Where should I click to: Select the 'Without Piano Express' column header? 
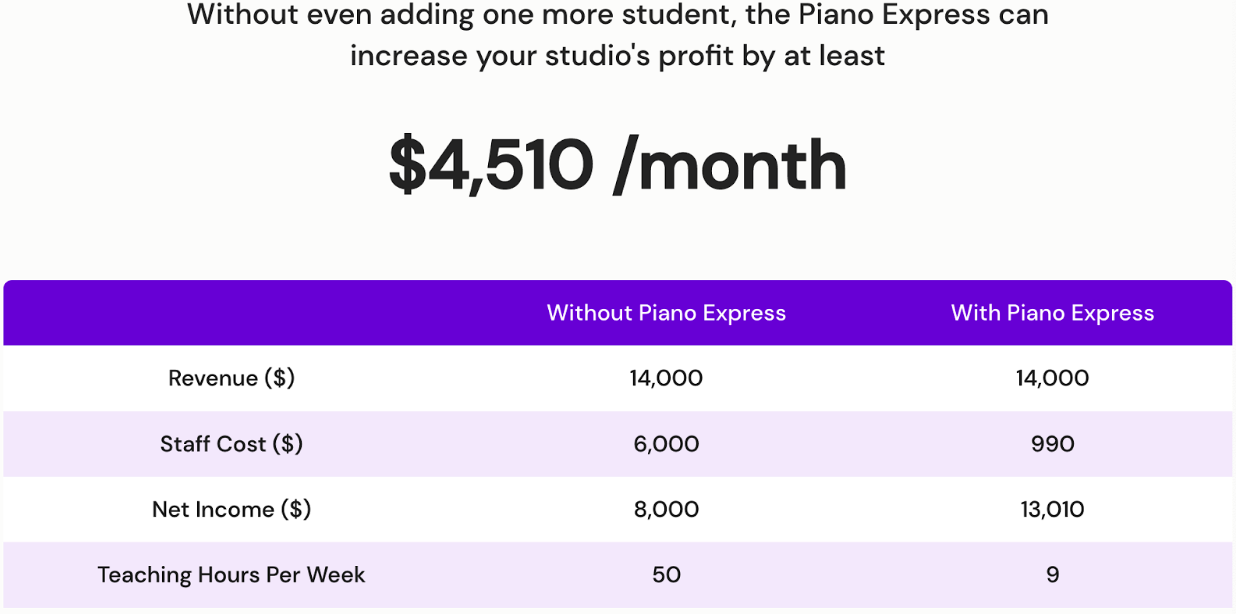pyautogui.click(x=666, y=313)
